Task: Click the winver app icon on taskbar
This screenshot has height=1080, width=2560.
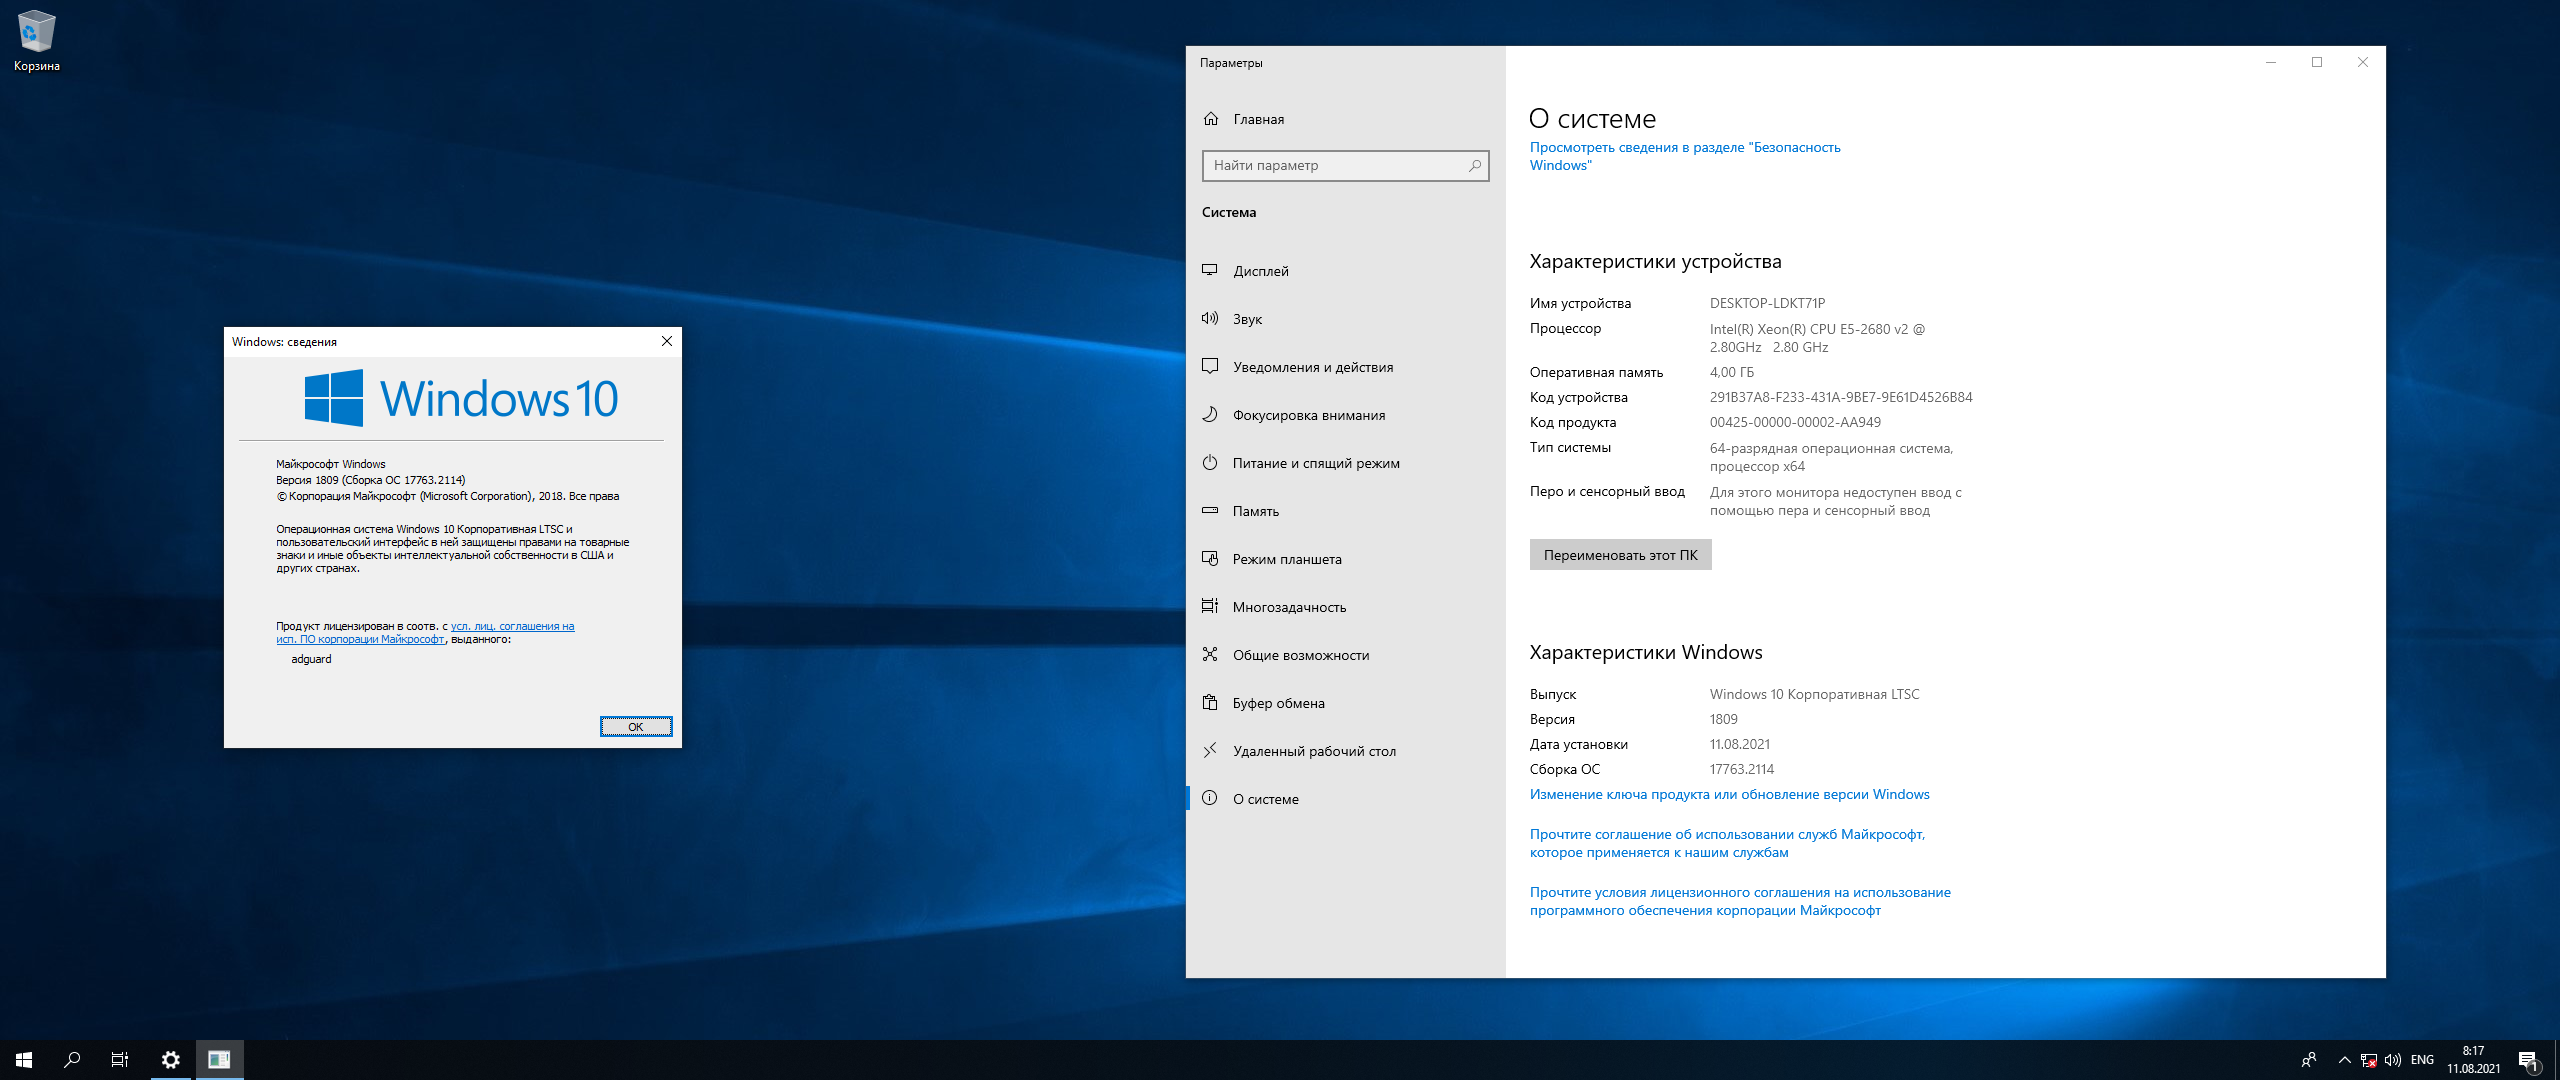Action: pos(220,1060)
